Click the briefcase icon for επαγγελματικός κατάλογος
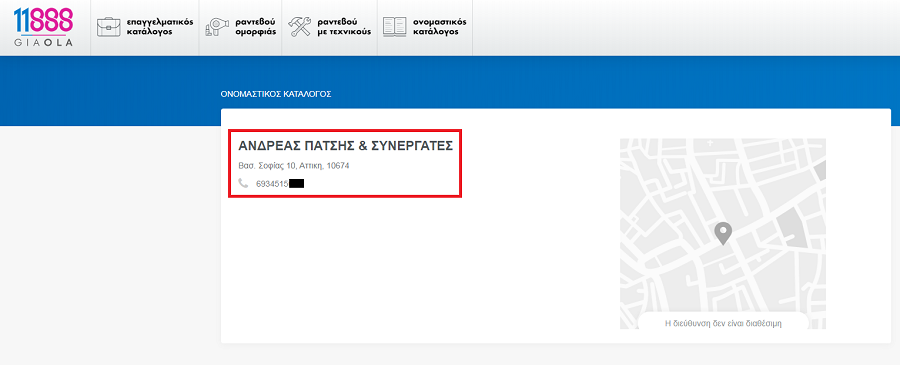This screenshot has height=365, width=900. 108,27
